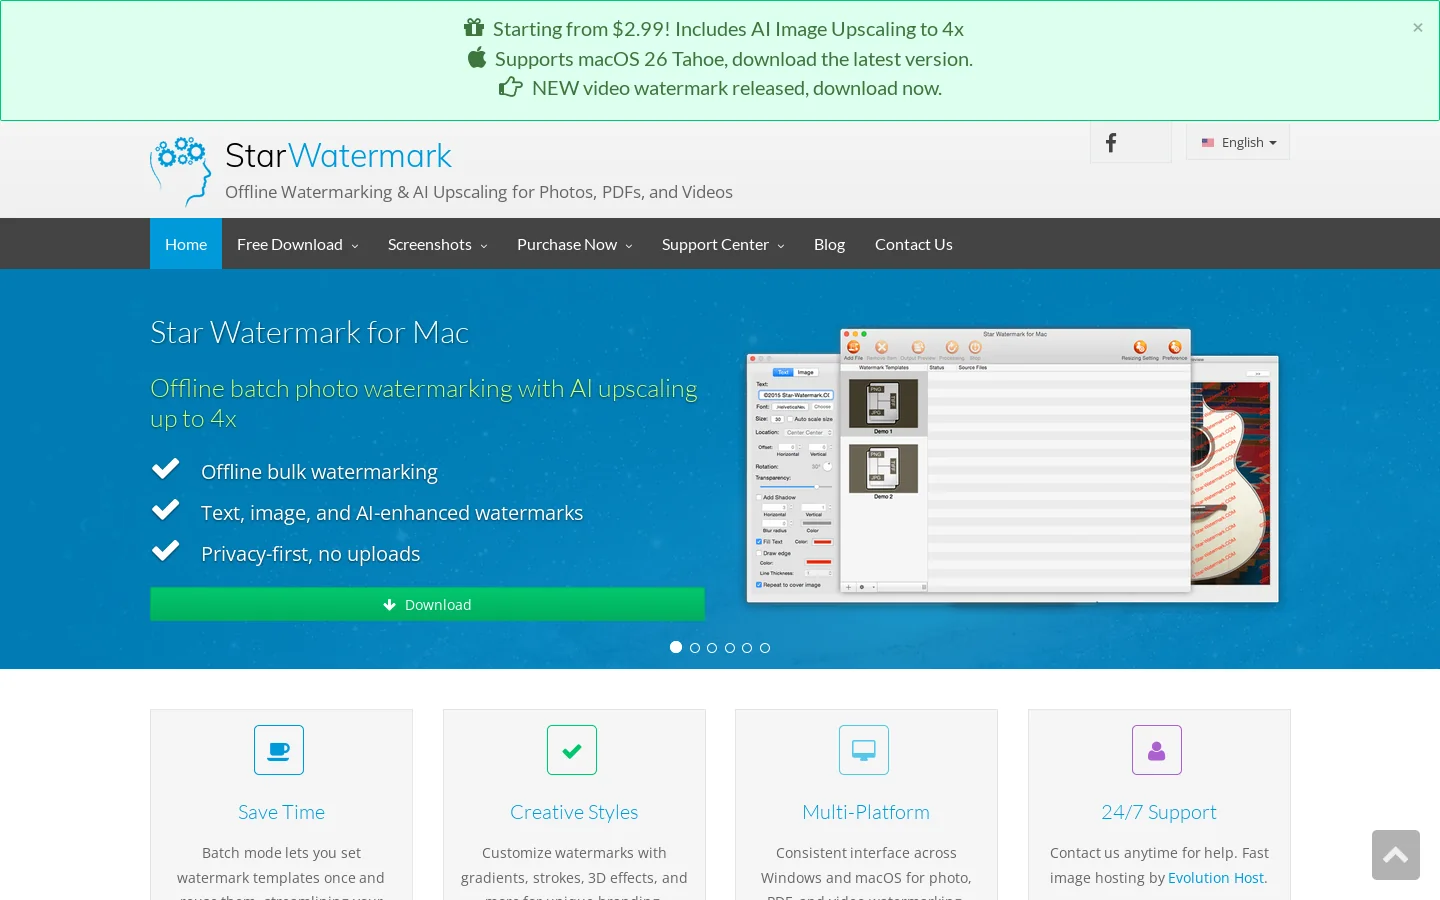Click the StarWatermark site title
The image size is (1440, 900).
(x=338, y=156)
